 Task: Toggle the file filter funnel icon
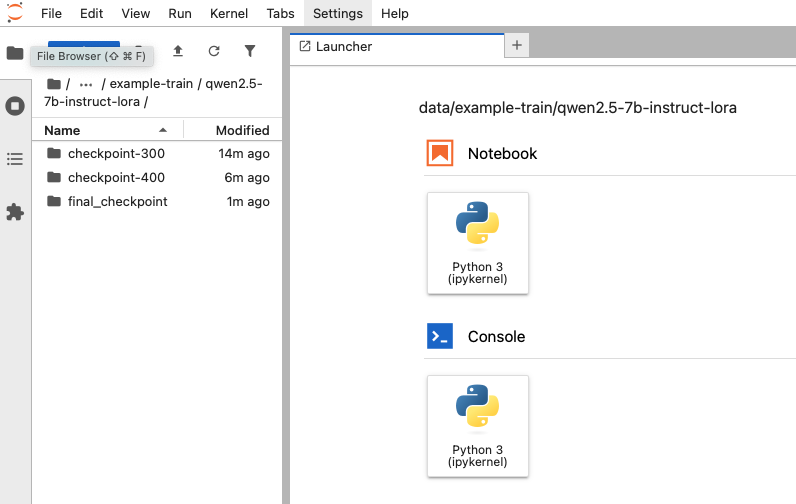click(250, 51)
